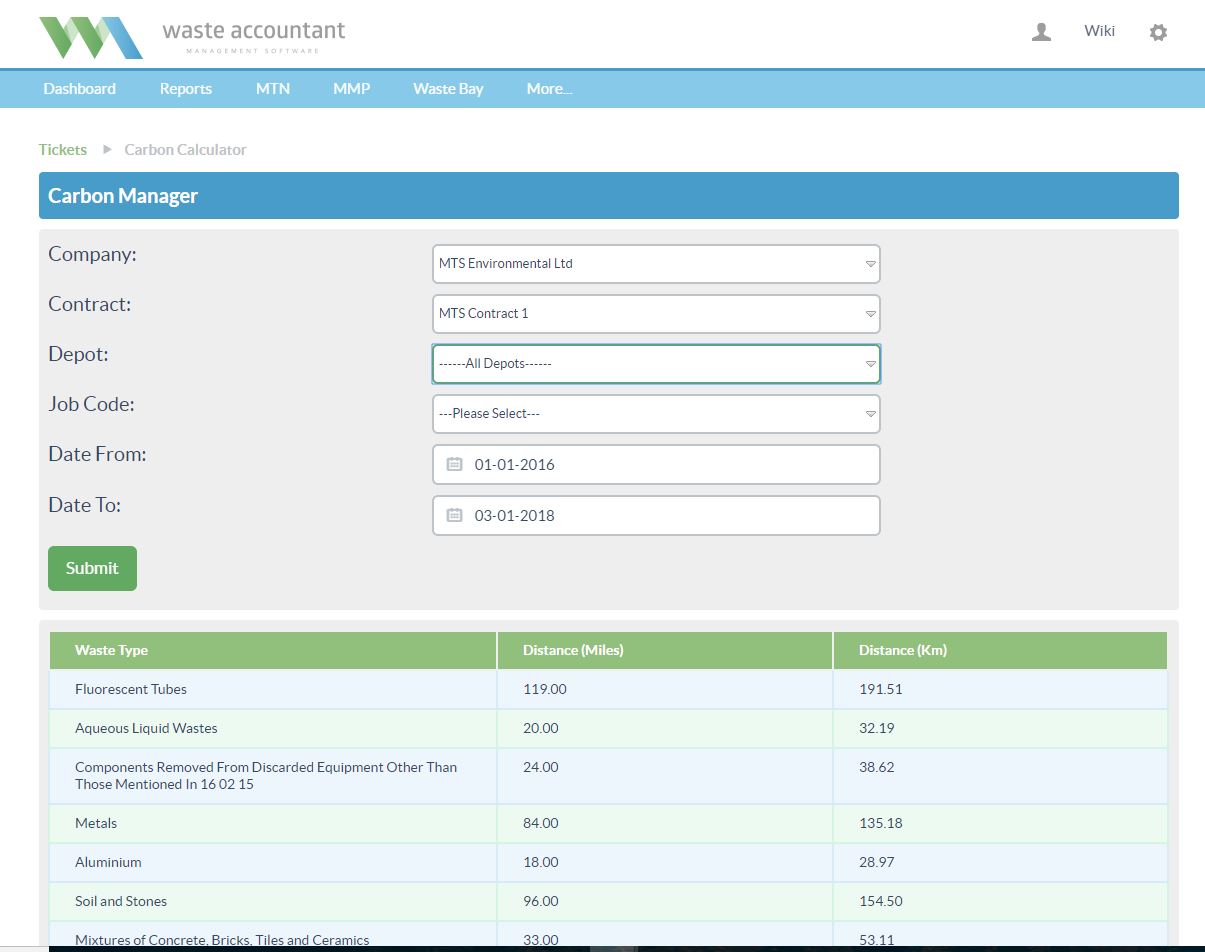Expand the More... menu
This screenshot has height=952, width=1205.
click(x=549, y=89)
